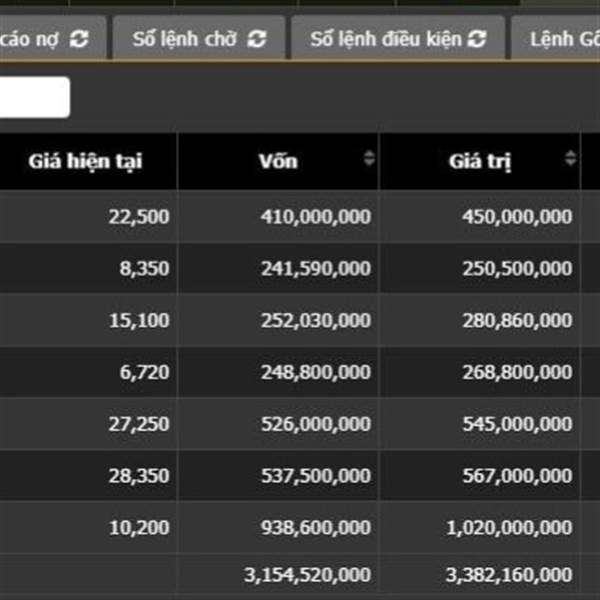Sort by Giá trị column arrows
Viewport: 600px width, 600px height.
tap(570, 158)
